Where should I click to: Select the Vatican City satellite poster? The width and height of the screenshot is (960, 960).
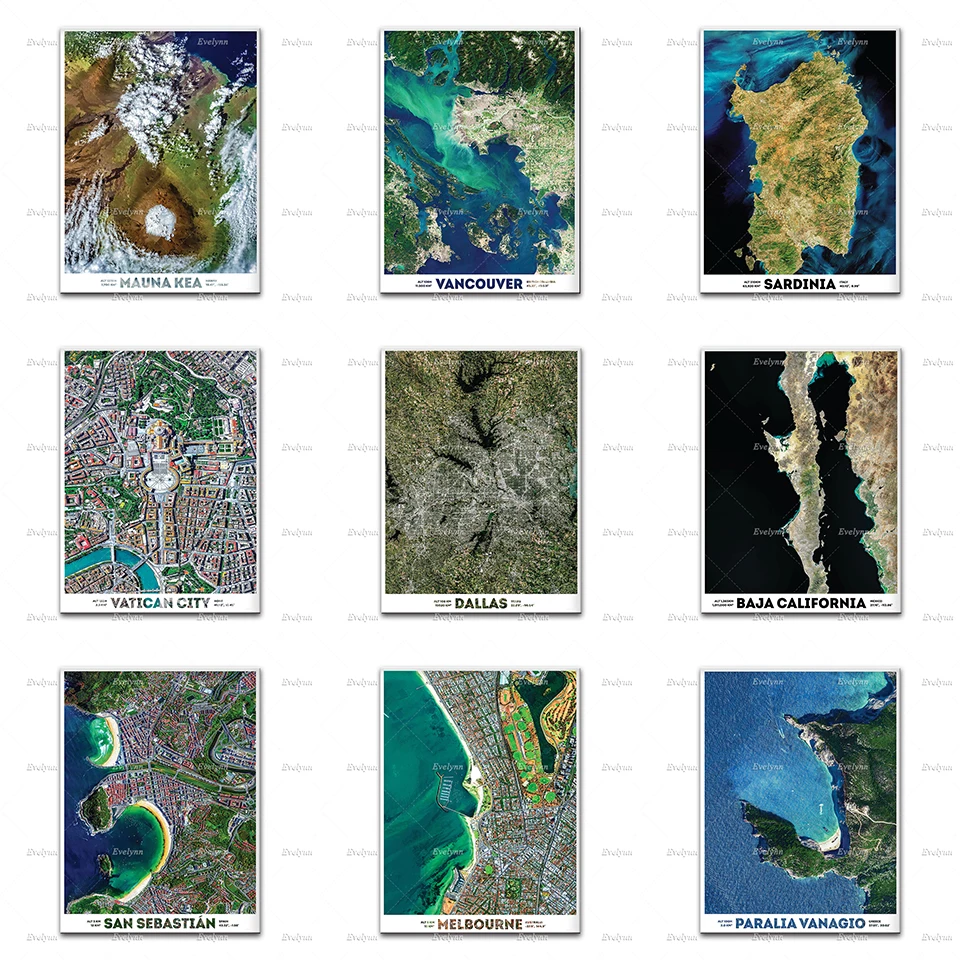click(160, 481)
